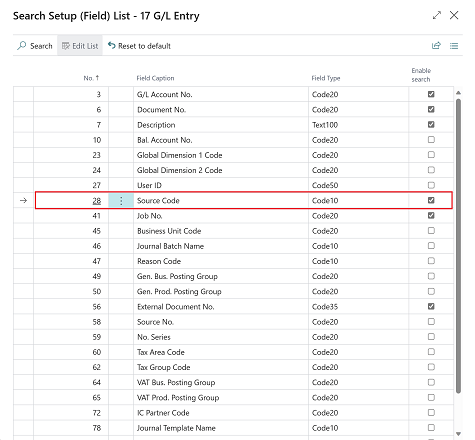Image resolution: width=475 pixels, height=440 pixels.
Task: Enable search for IC Partner Code
Action: (431, 413)
